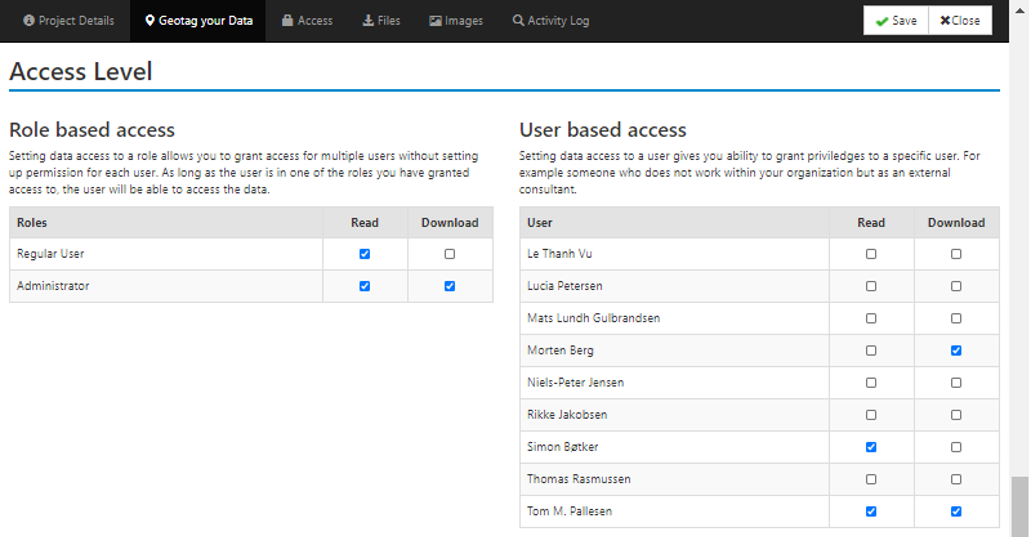Grant Read to Thomas Rasmussen
This screenshot has width=1029, height=537.
[x=871, y=479]
